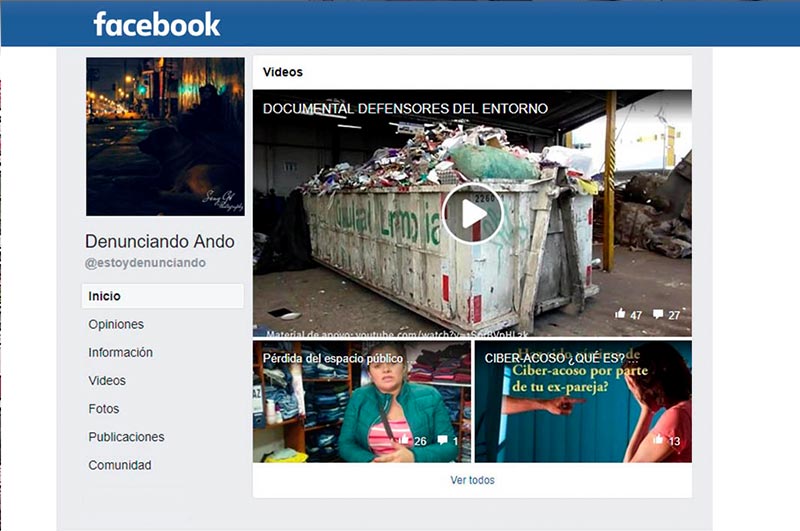Click the comment icon showing 27
This screenshot has width=800, height=531.
657,314
